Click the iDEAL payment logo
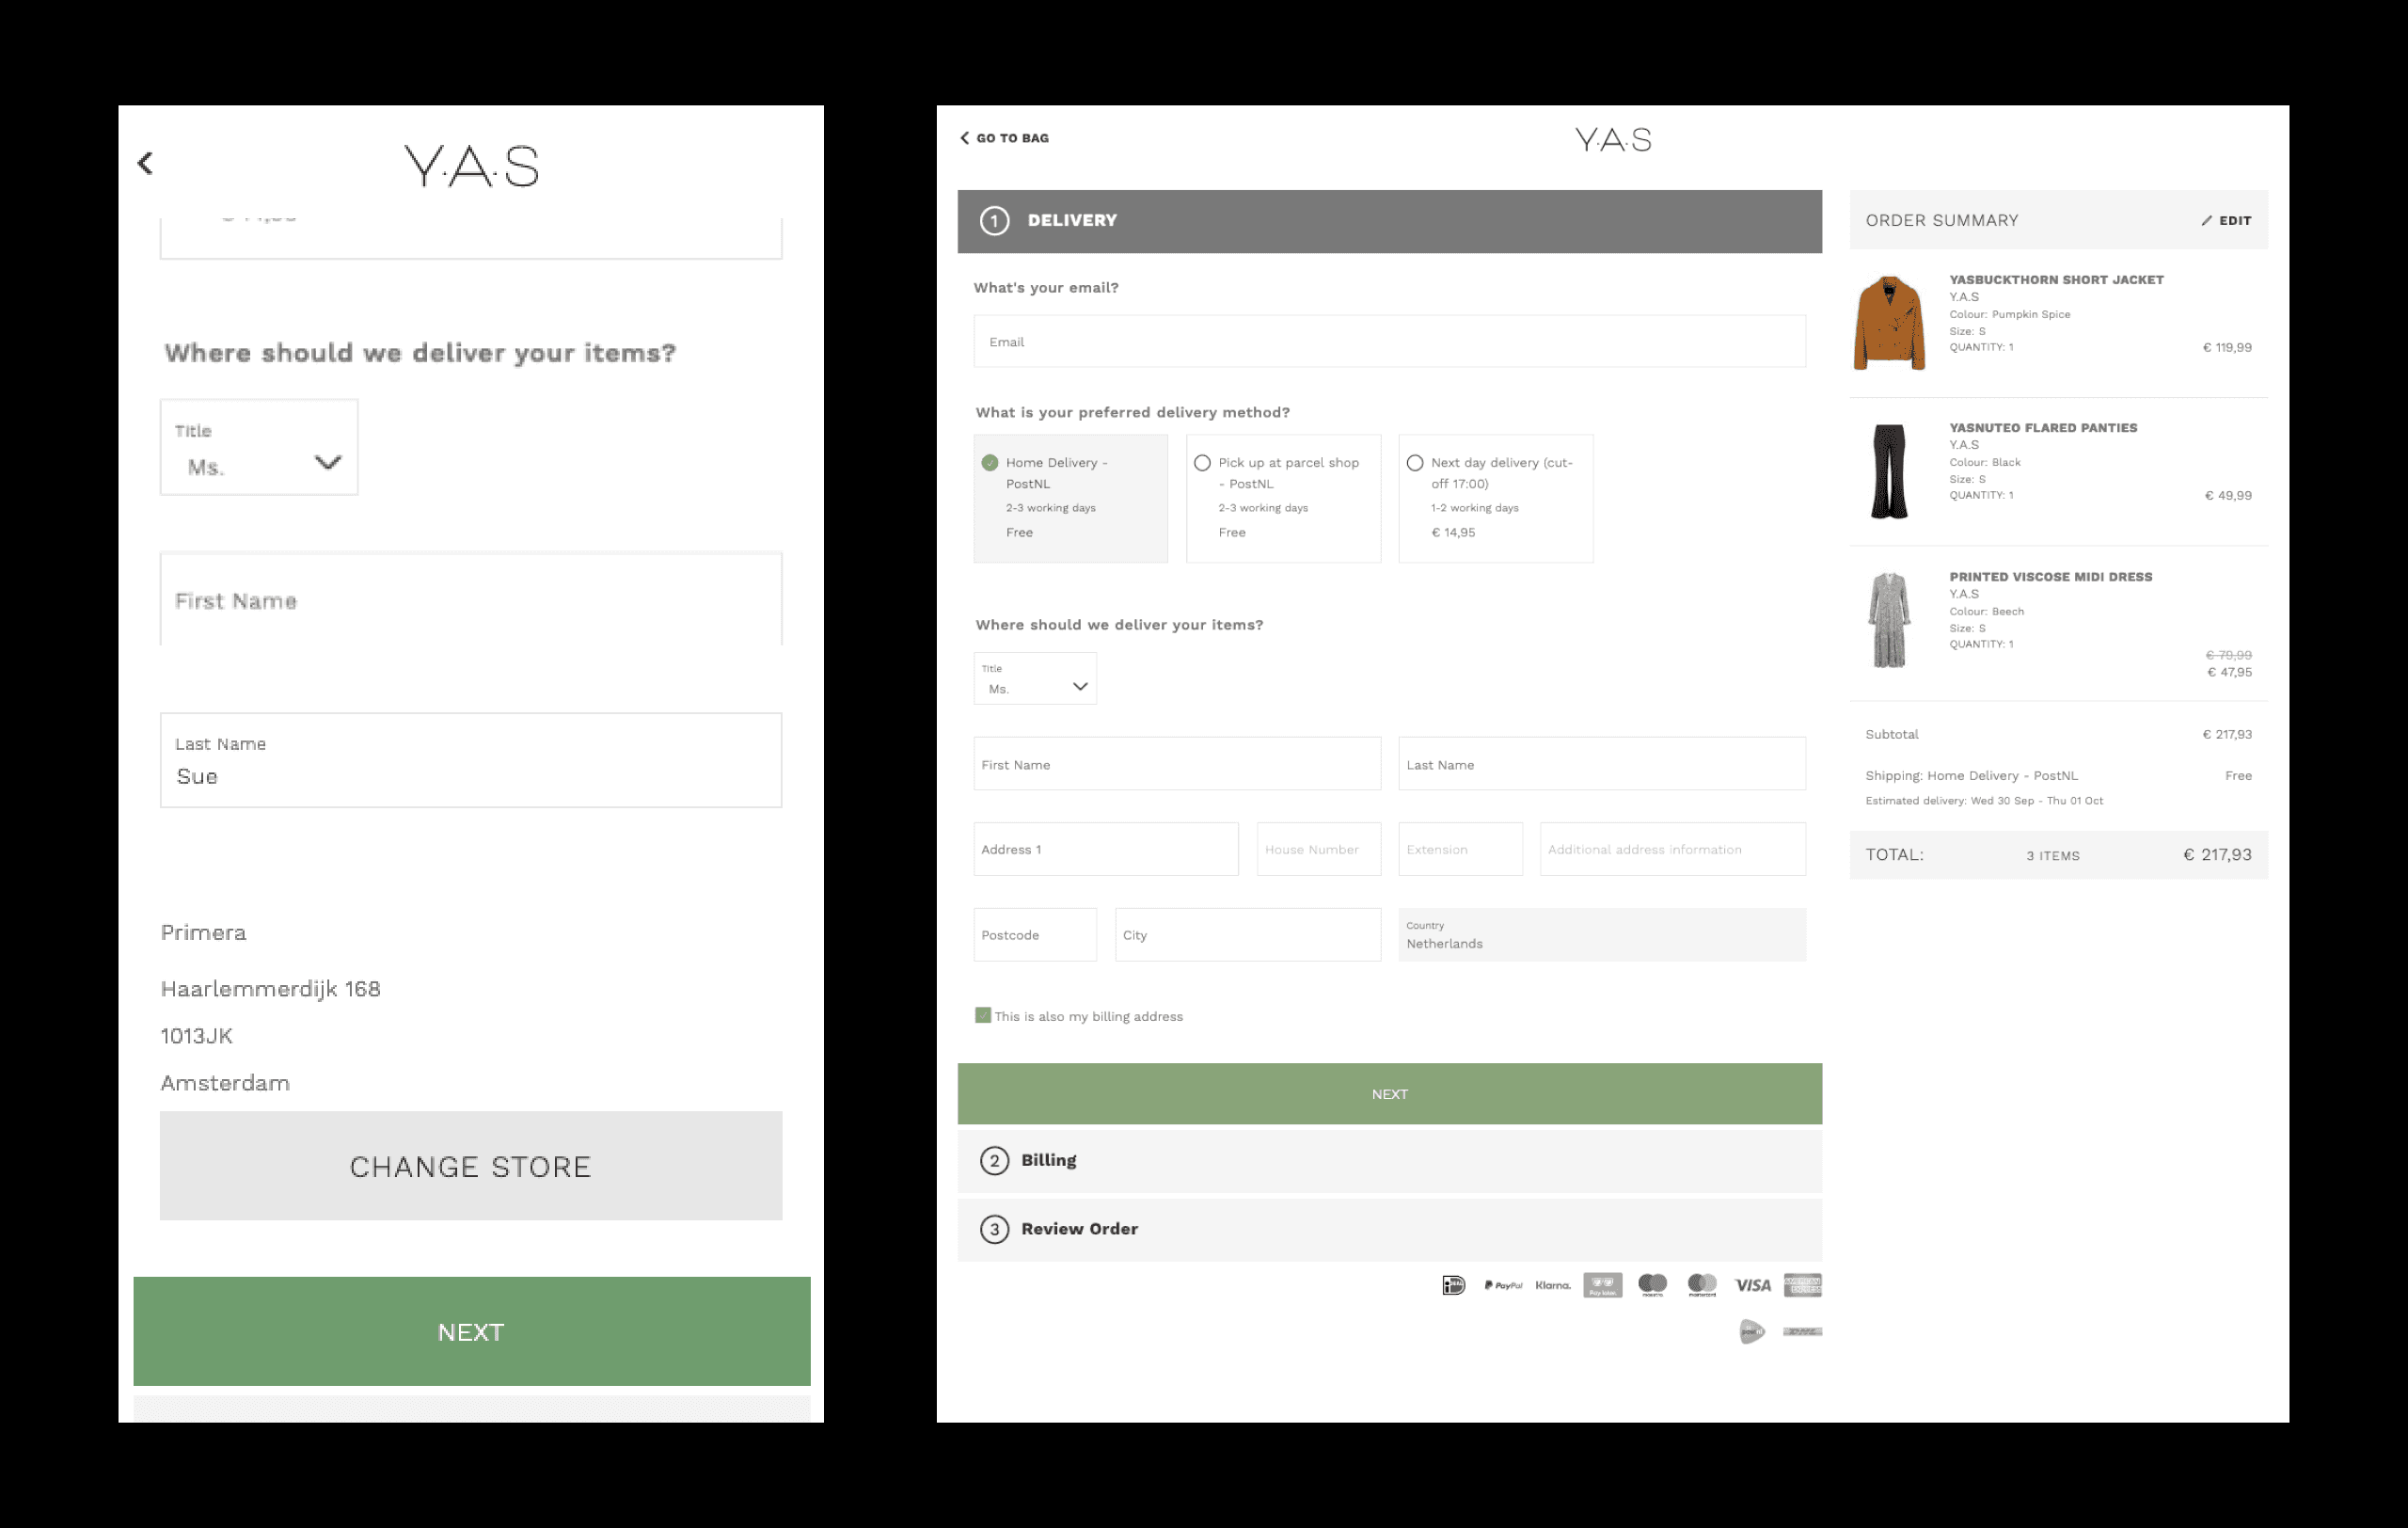 [1453, 1285]
